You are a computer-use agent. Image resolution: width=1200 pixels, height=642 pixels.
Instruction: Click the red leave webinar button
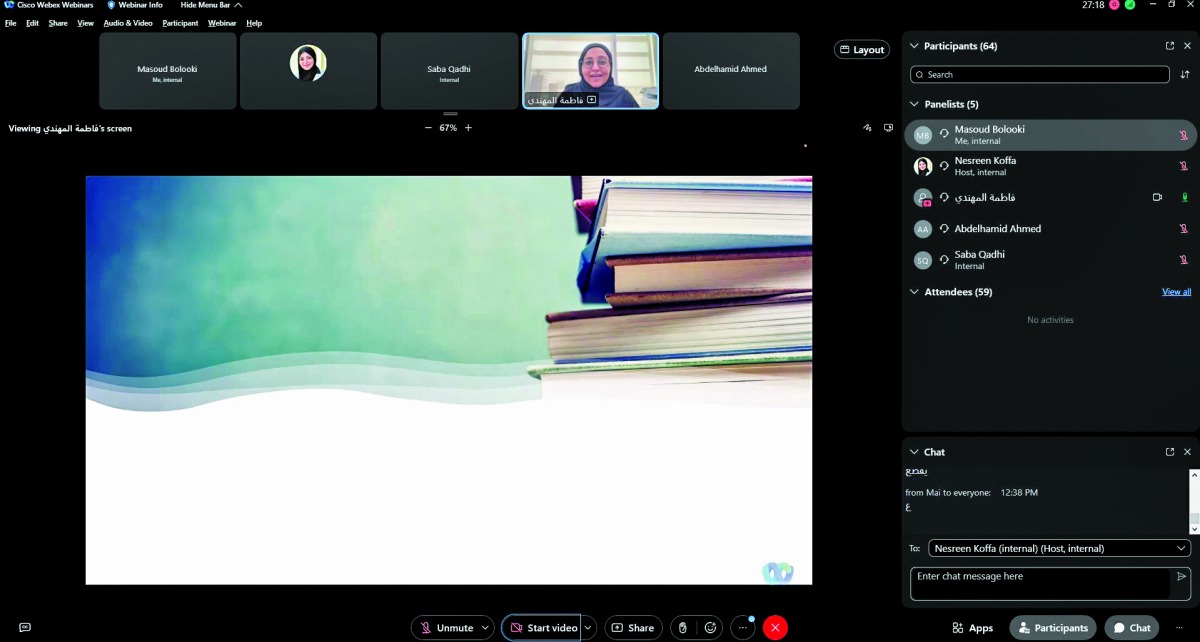(775, 628)
